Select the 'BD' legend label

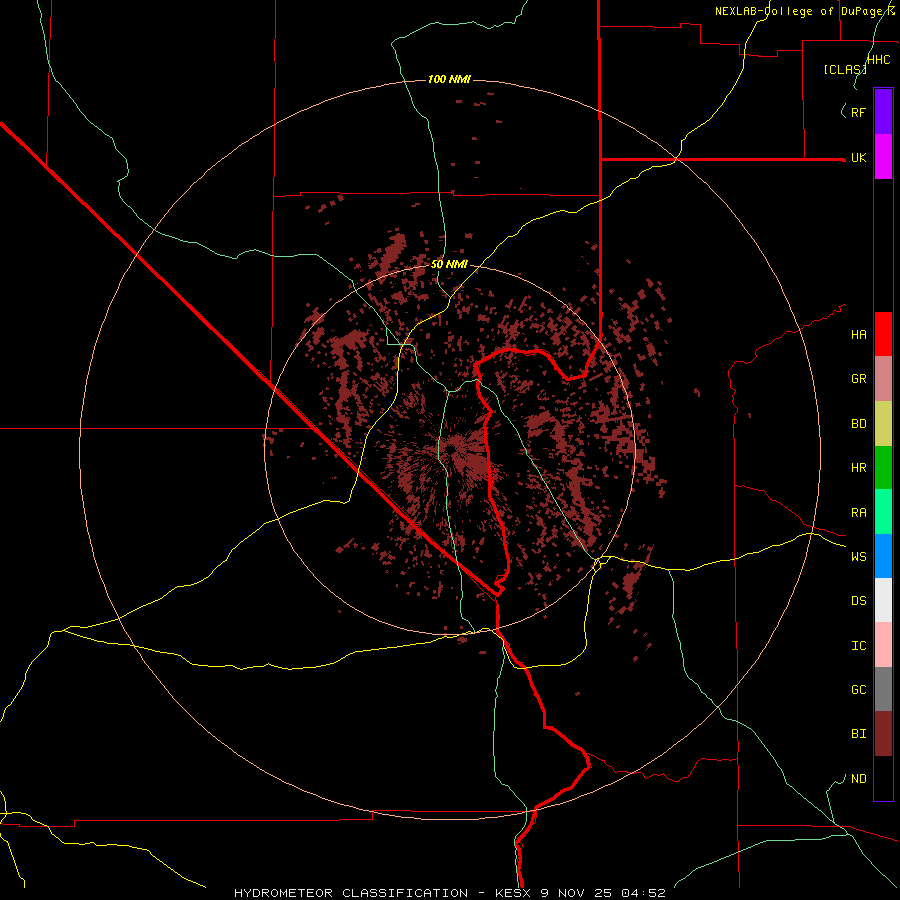(x=858, y=424)
